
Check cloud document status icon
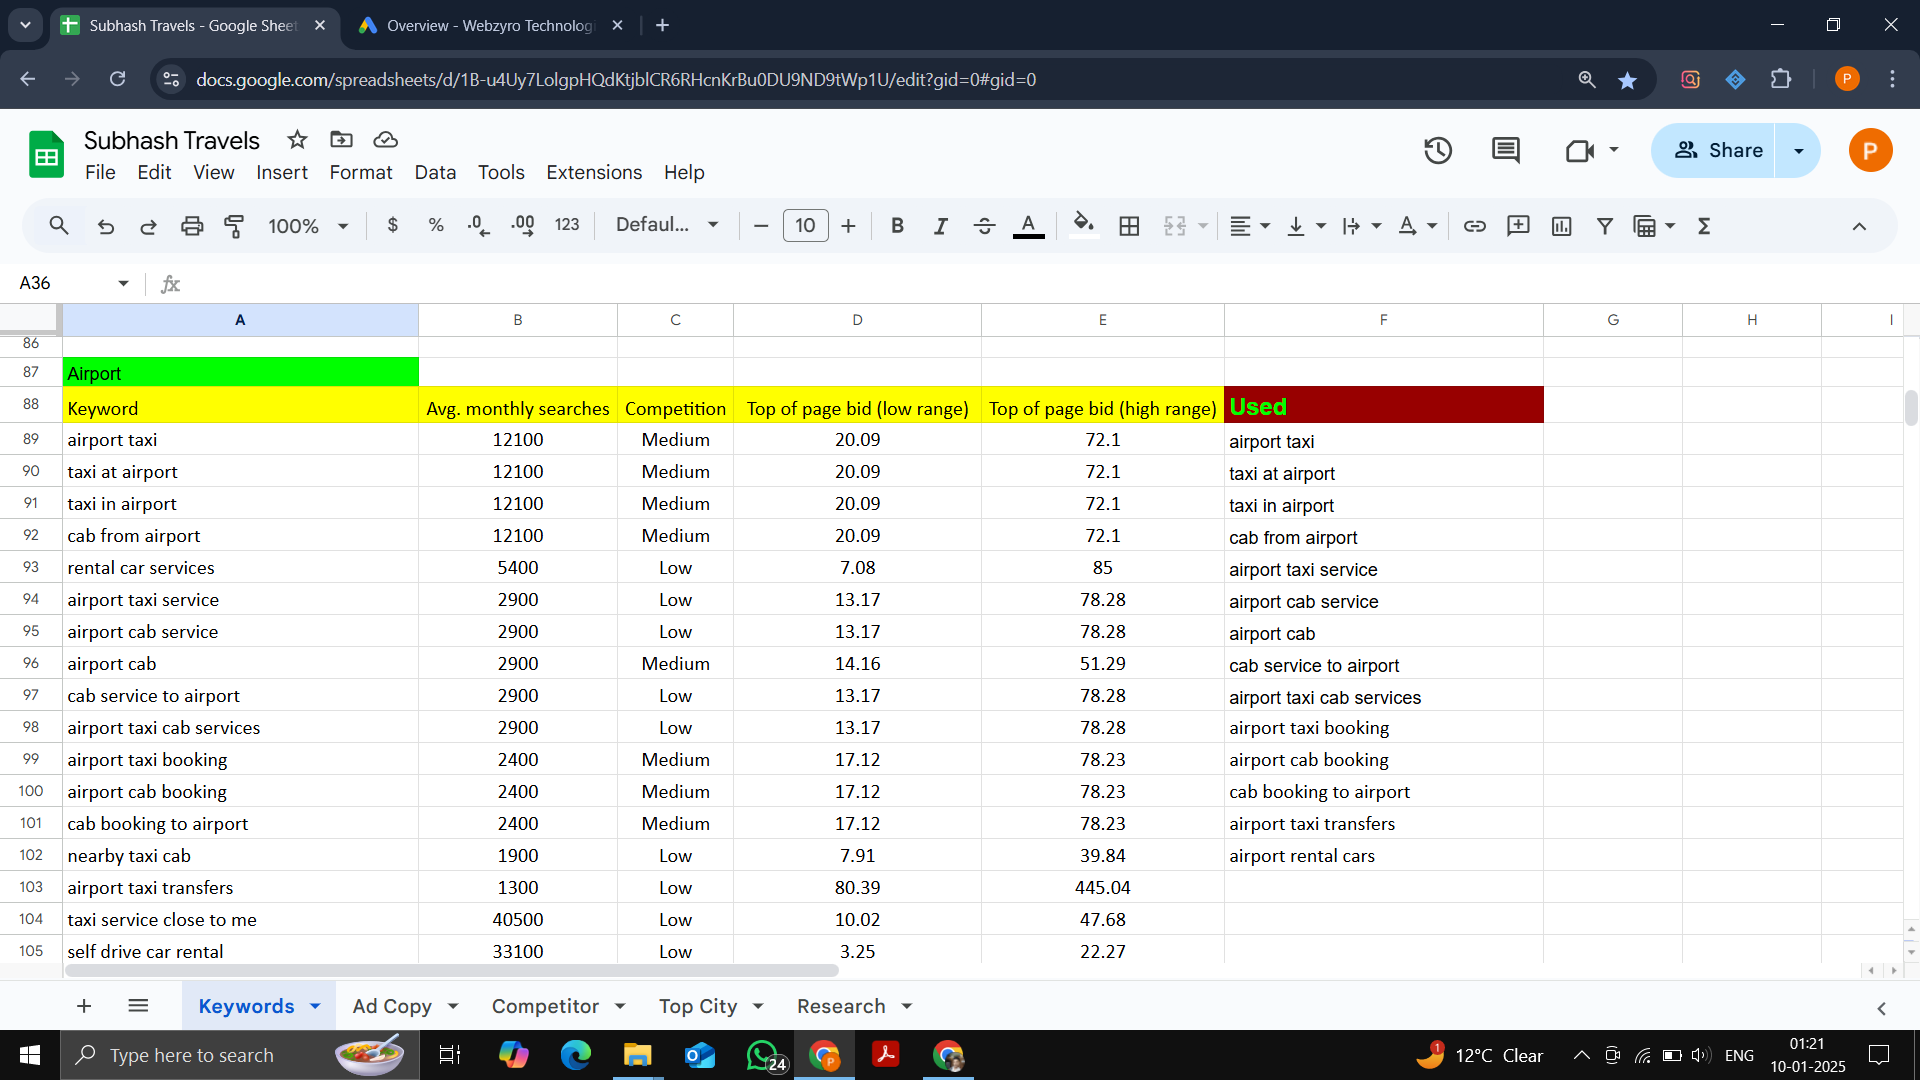(385, 140)
